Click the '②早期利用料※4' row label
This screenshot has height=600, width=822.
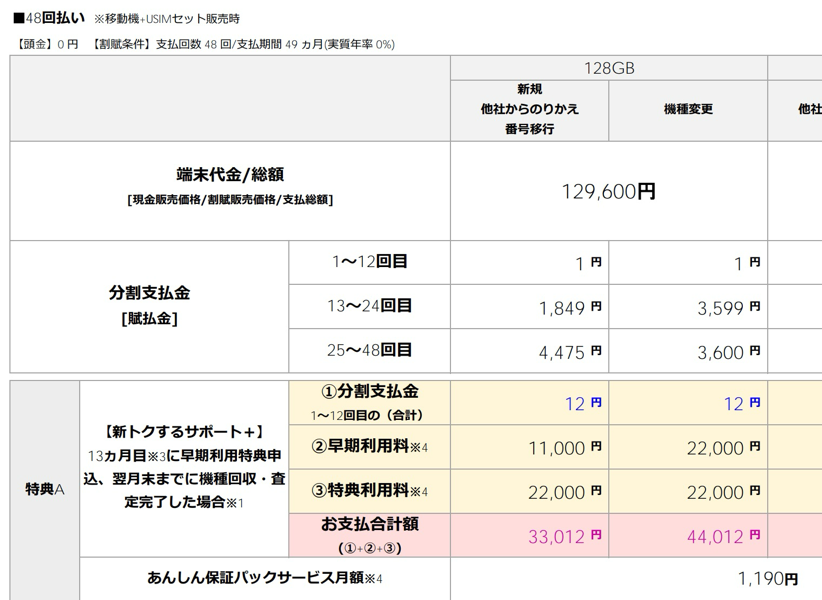point(370,446)
